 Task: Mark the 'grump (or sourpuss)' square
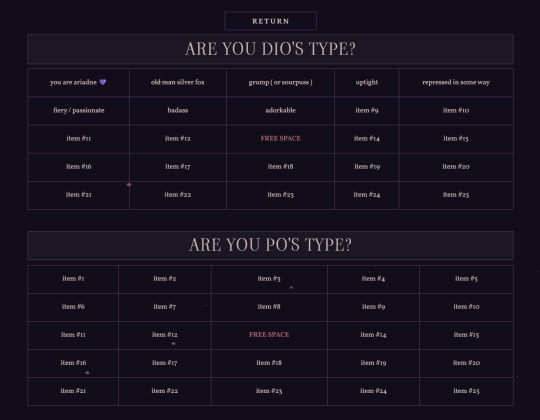(280, 82)
